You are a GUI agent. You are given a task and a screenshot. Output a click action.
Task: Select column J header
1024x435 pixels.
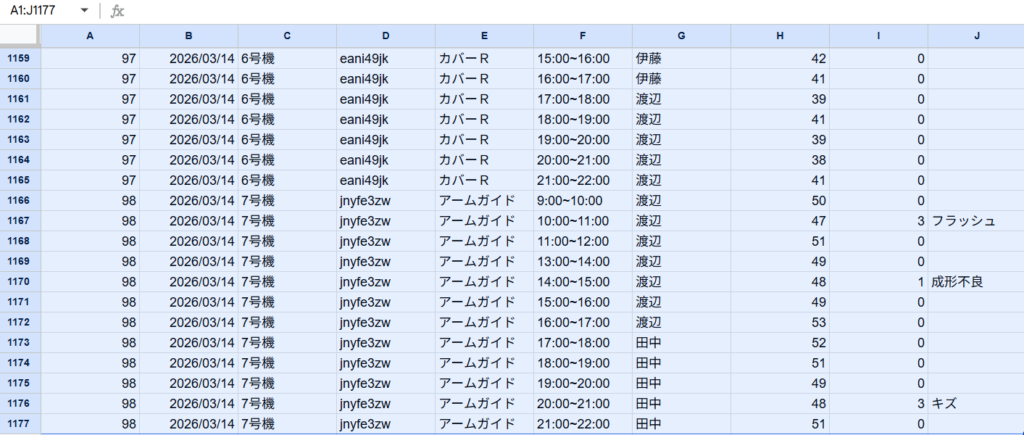pyautogui.click(x=975, y=36)
